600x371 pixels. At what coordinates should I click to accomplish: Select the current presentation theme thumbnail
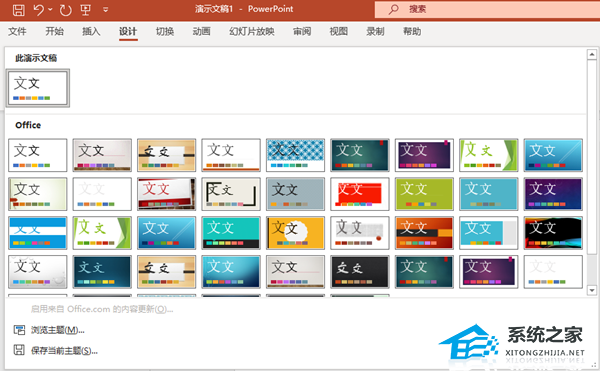pyautogui.click(x=38, y=88)
